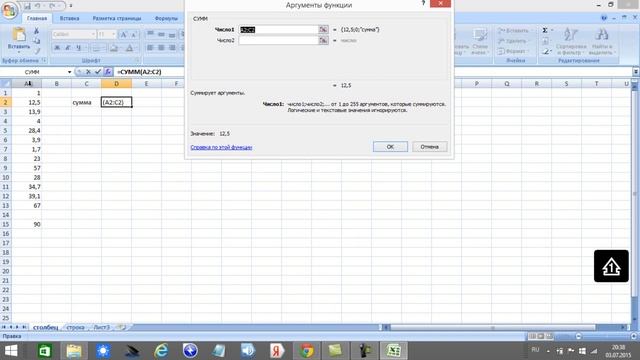Open Internet Explorer from the taskbar
Screen dimensions: 640x360
(x=161, y=351)
